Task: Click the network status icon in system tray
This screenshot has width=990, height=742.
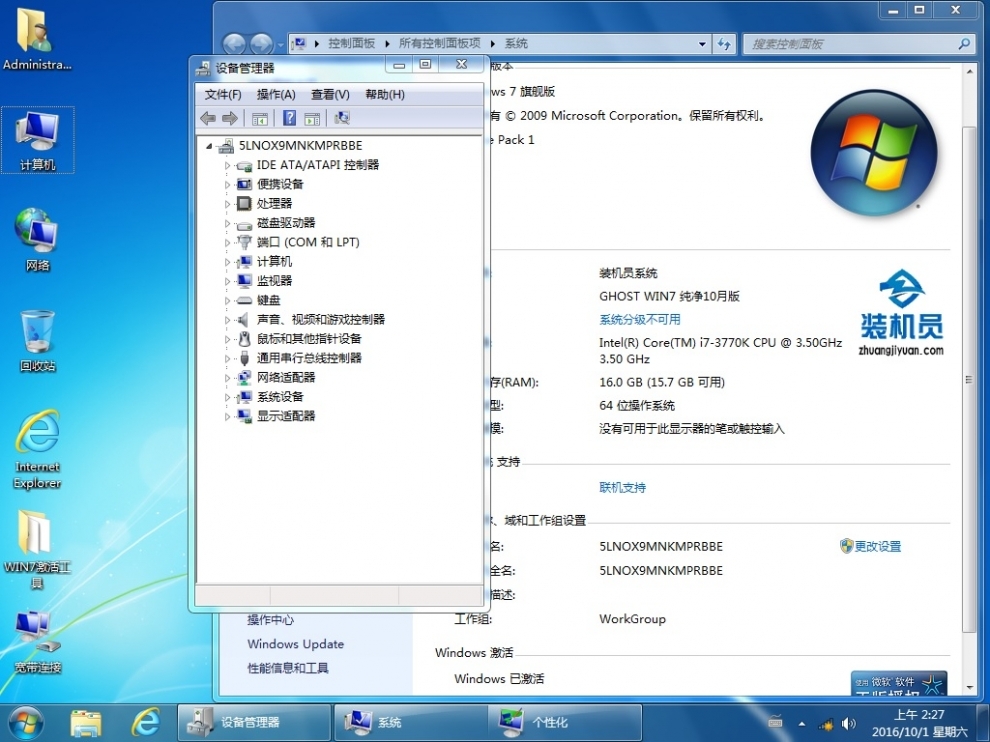Action: tap(826, 722)
